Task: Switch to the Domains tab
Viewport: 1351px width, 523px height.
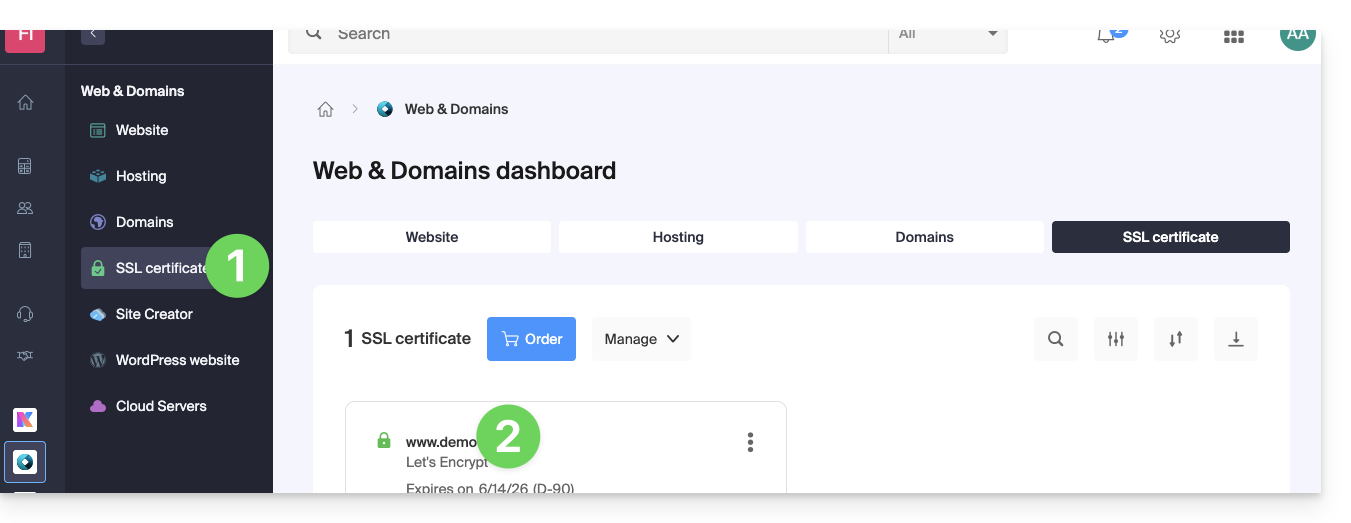Action: pyautogui.click(x=924, y=237)
